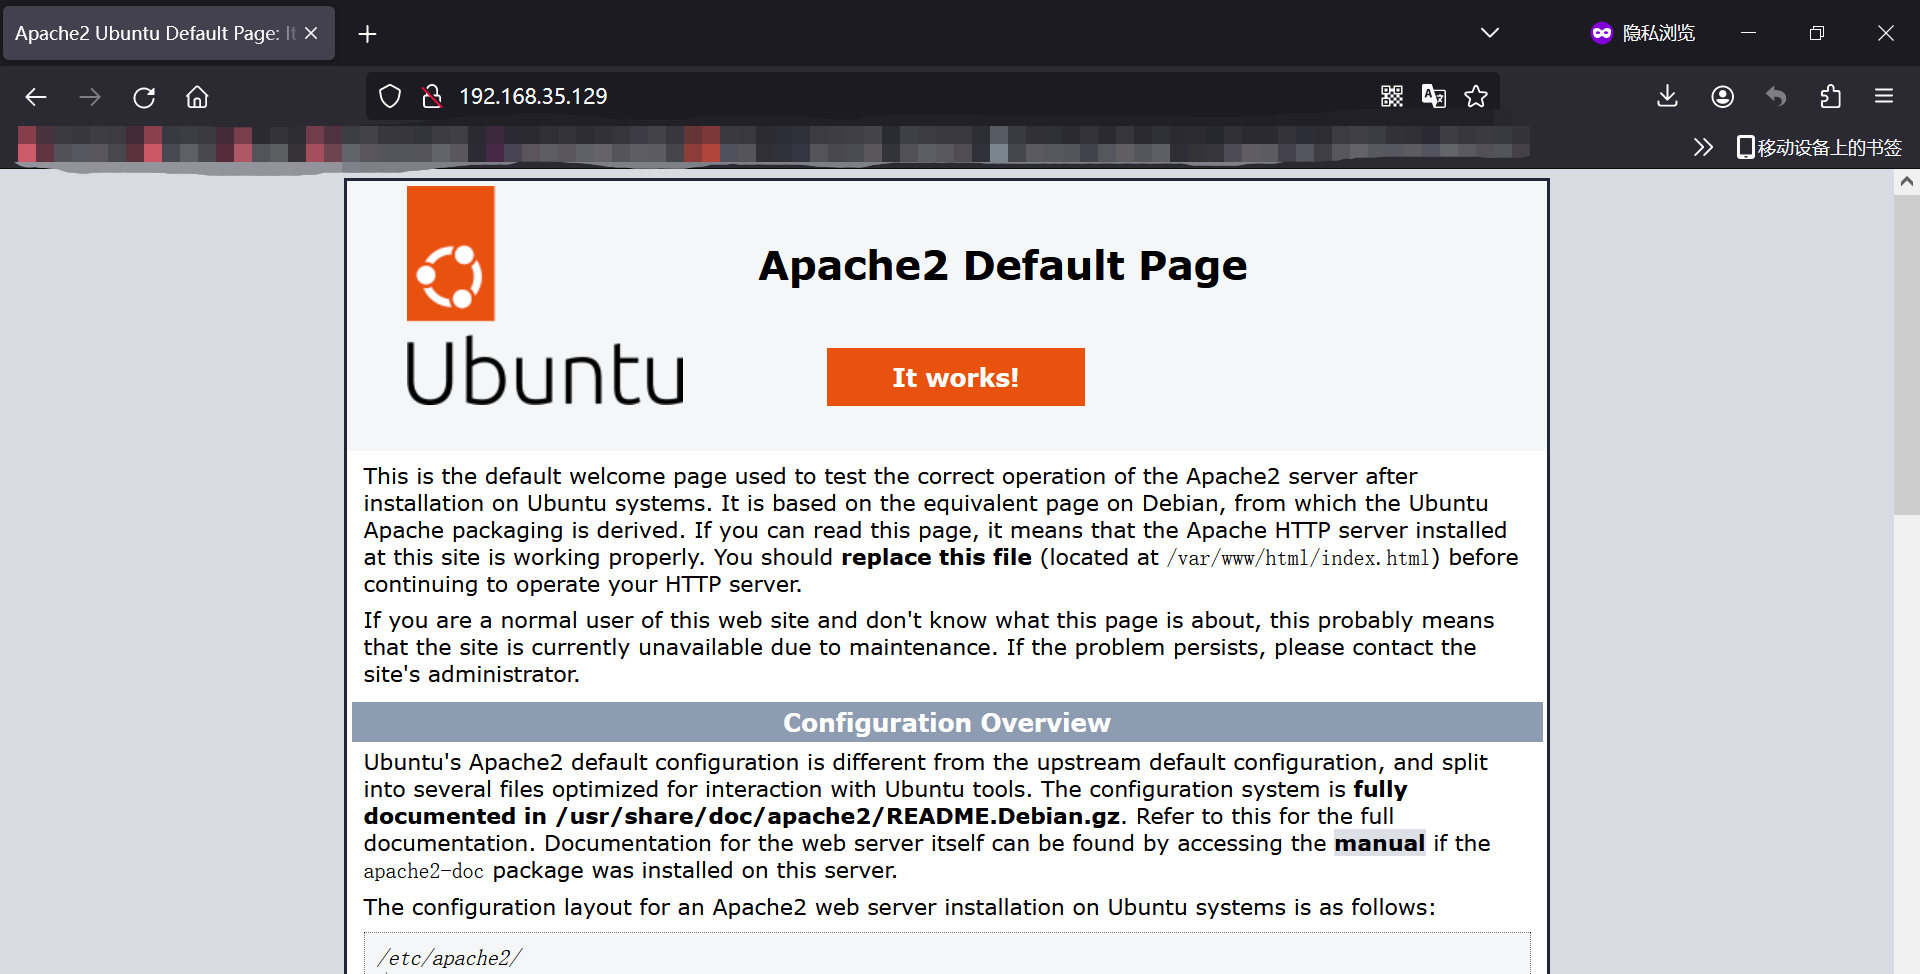The width and height of the screenshot is (1920, 974).
Task: Open the downloads panel
Action: pos(1667,96)
